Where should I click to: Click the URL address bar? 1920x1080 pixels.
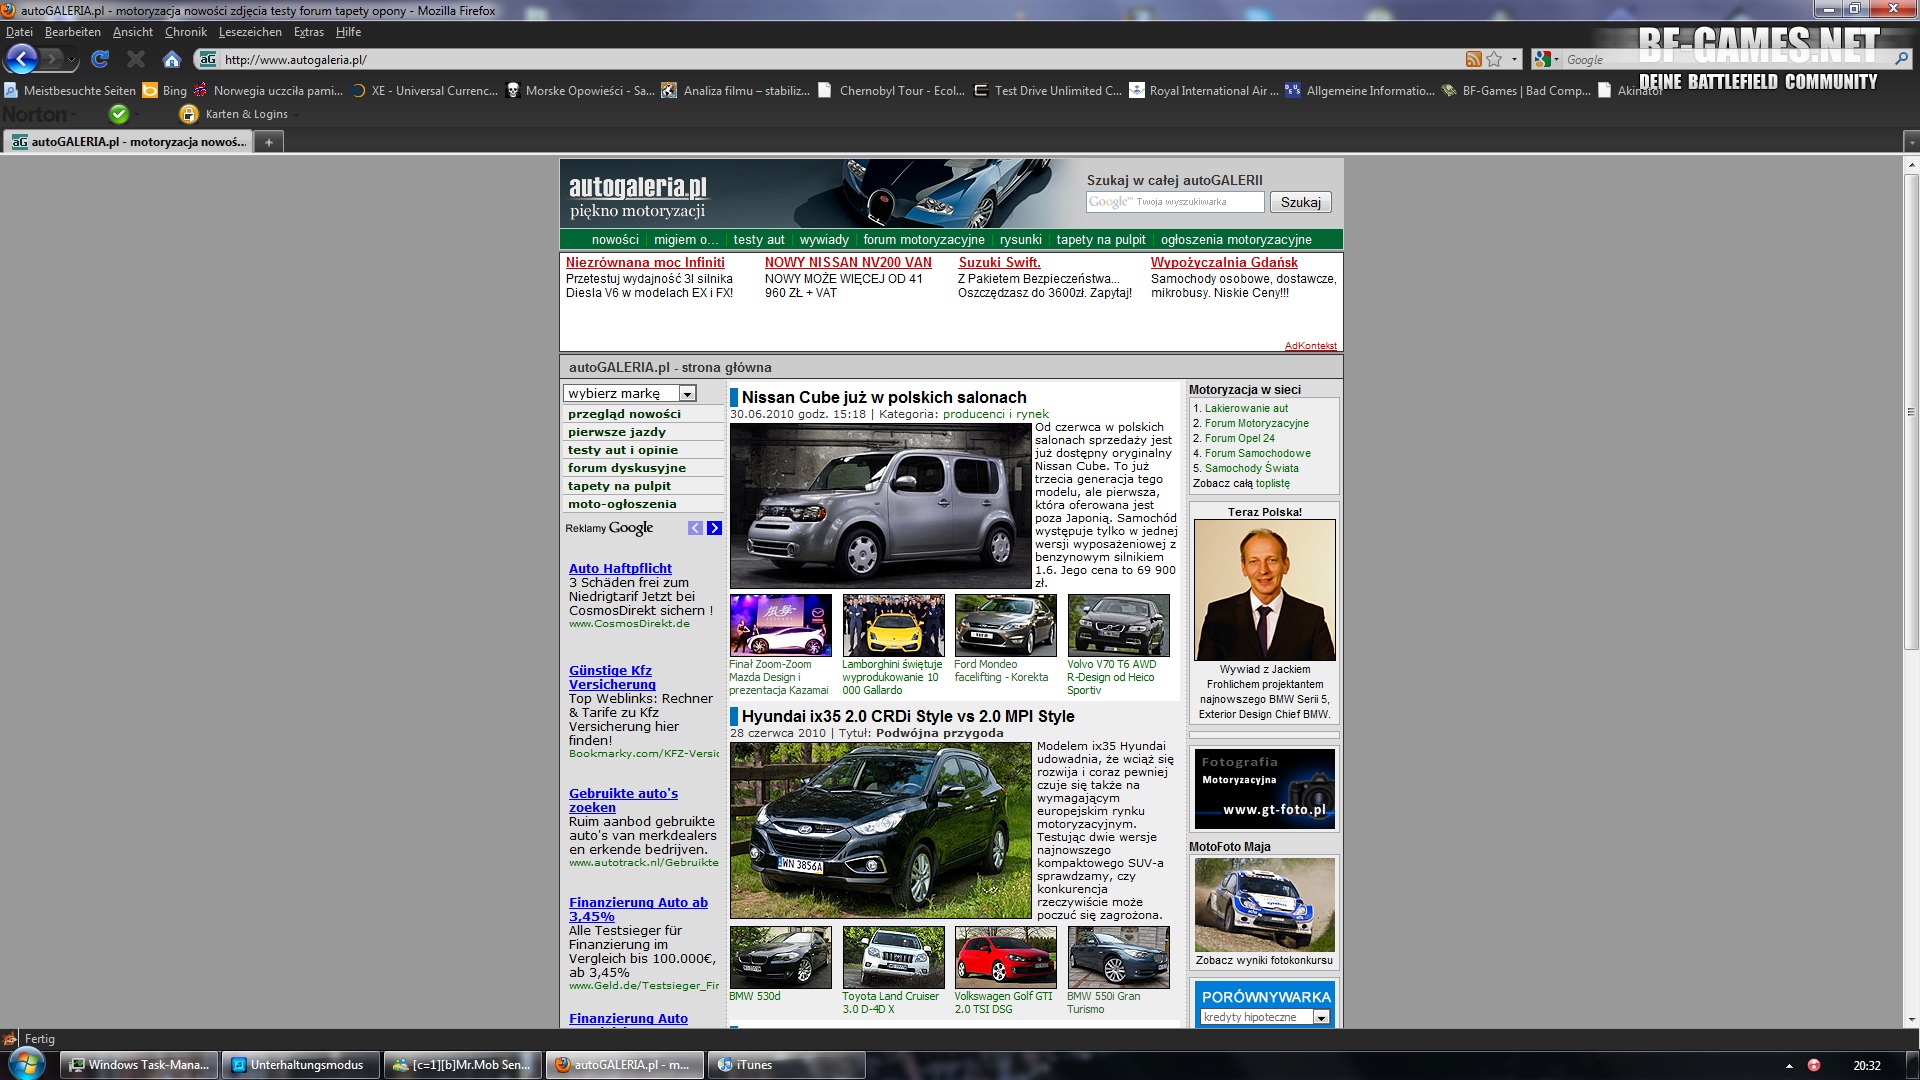(840, 59)
